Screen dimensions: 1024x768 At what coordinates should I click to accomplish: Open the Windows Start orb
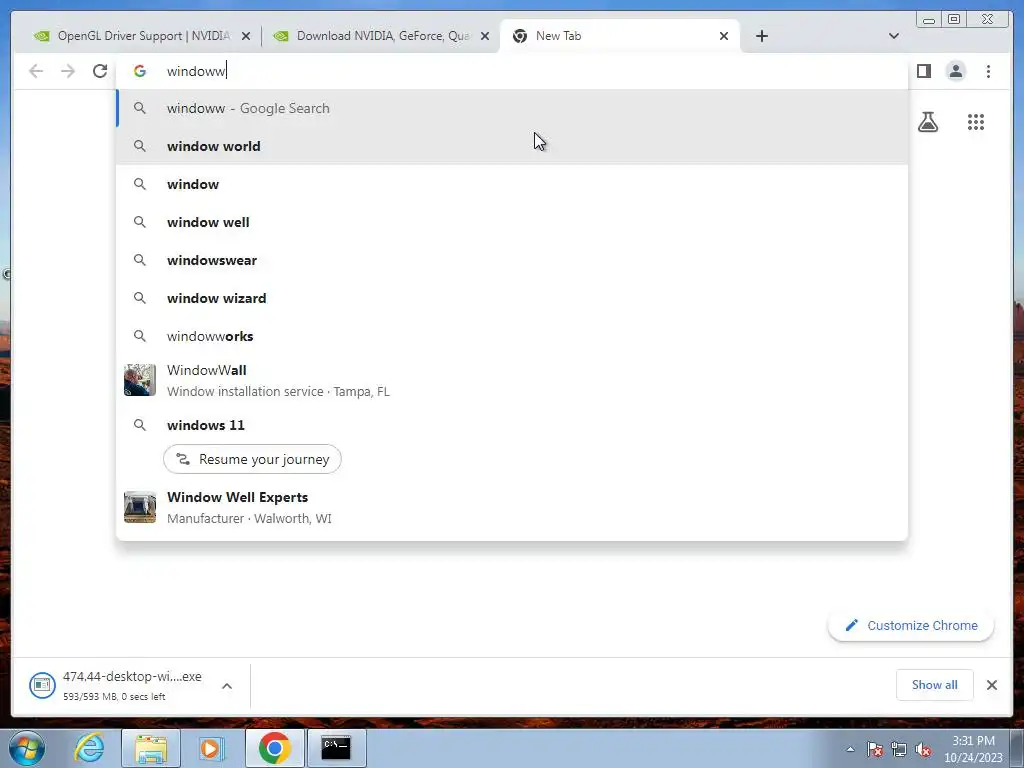(x=27, y=748)
